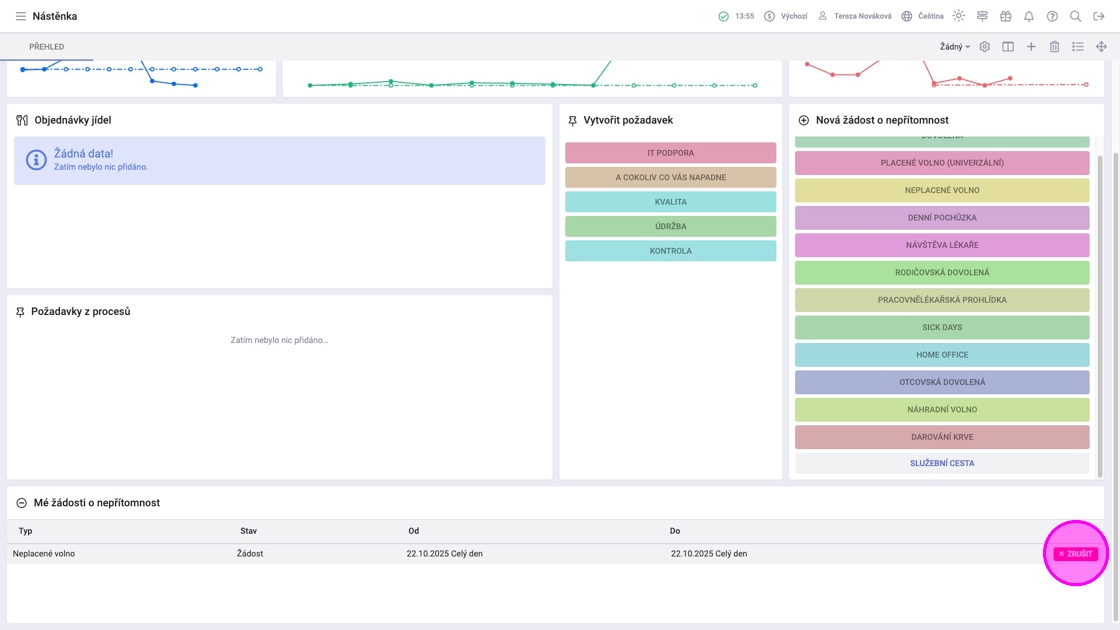Click the 13:55 time display
Viewport: 1120px width, 630px height.
(x=744, y=16)
